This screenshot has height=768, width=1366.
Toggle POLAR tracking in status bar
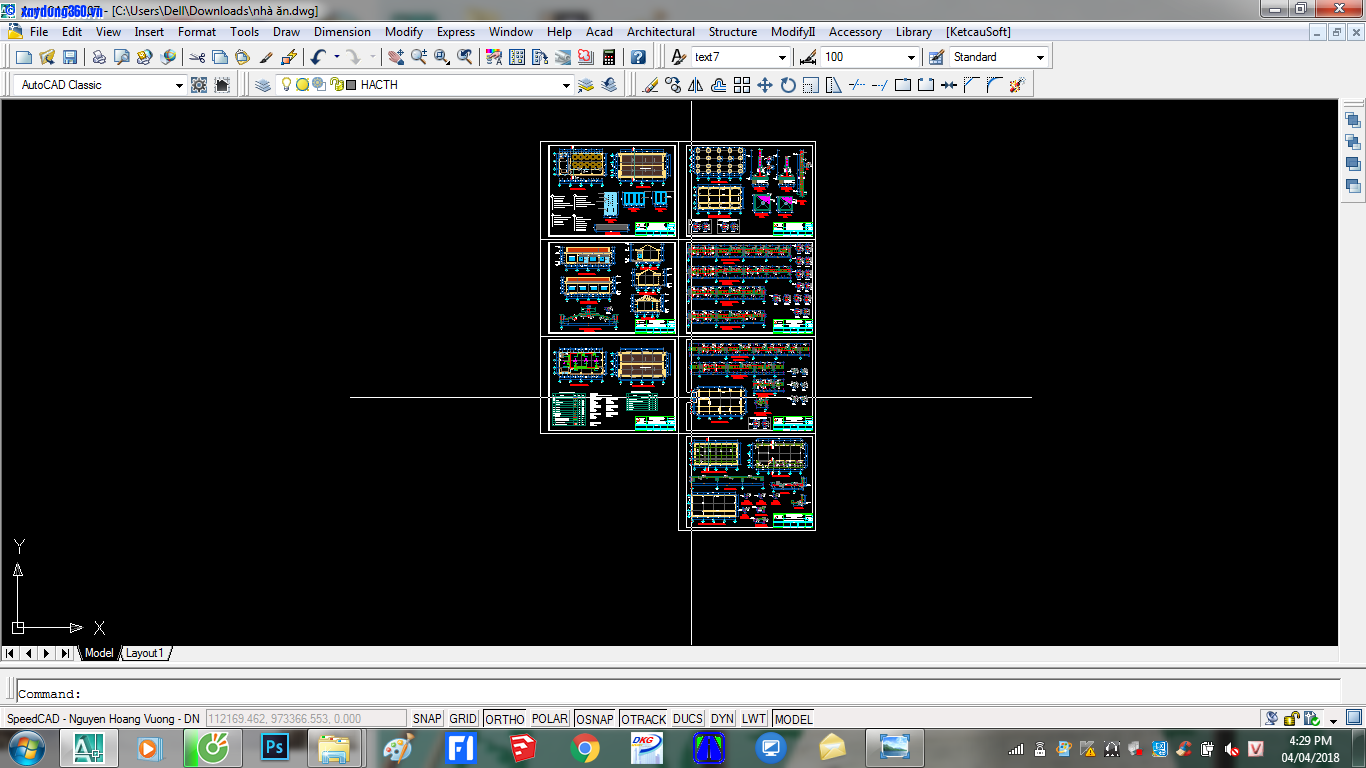[550, 718]
